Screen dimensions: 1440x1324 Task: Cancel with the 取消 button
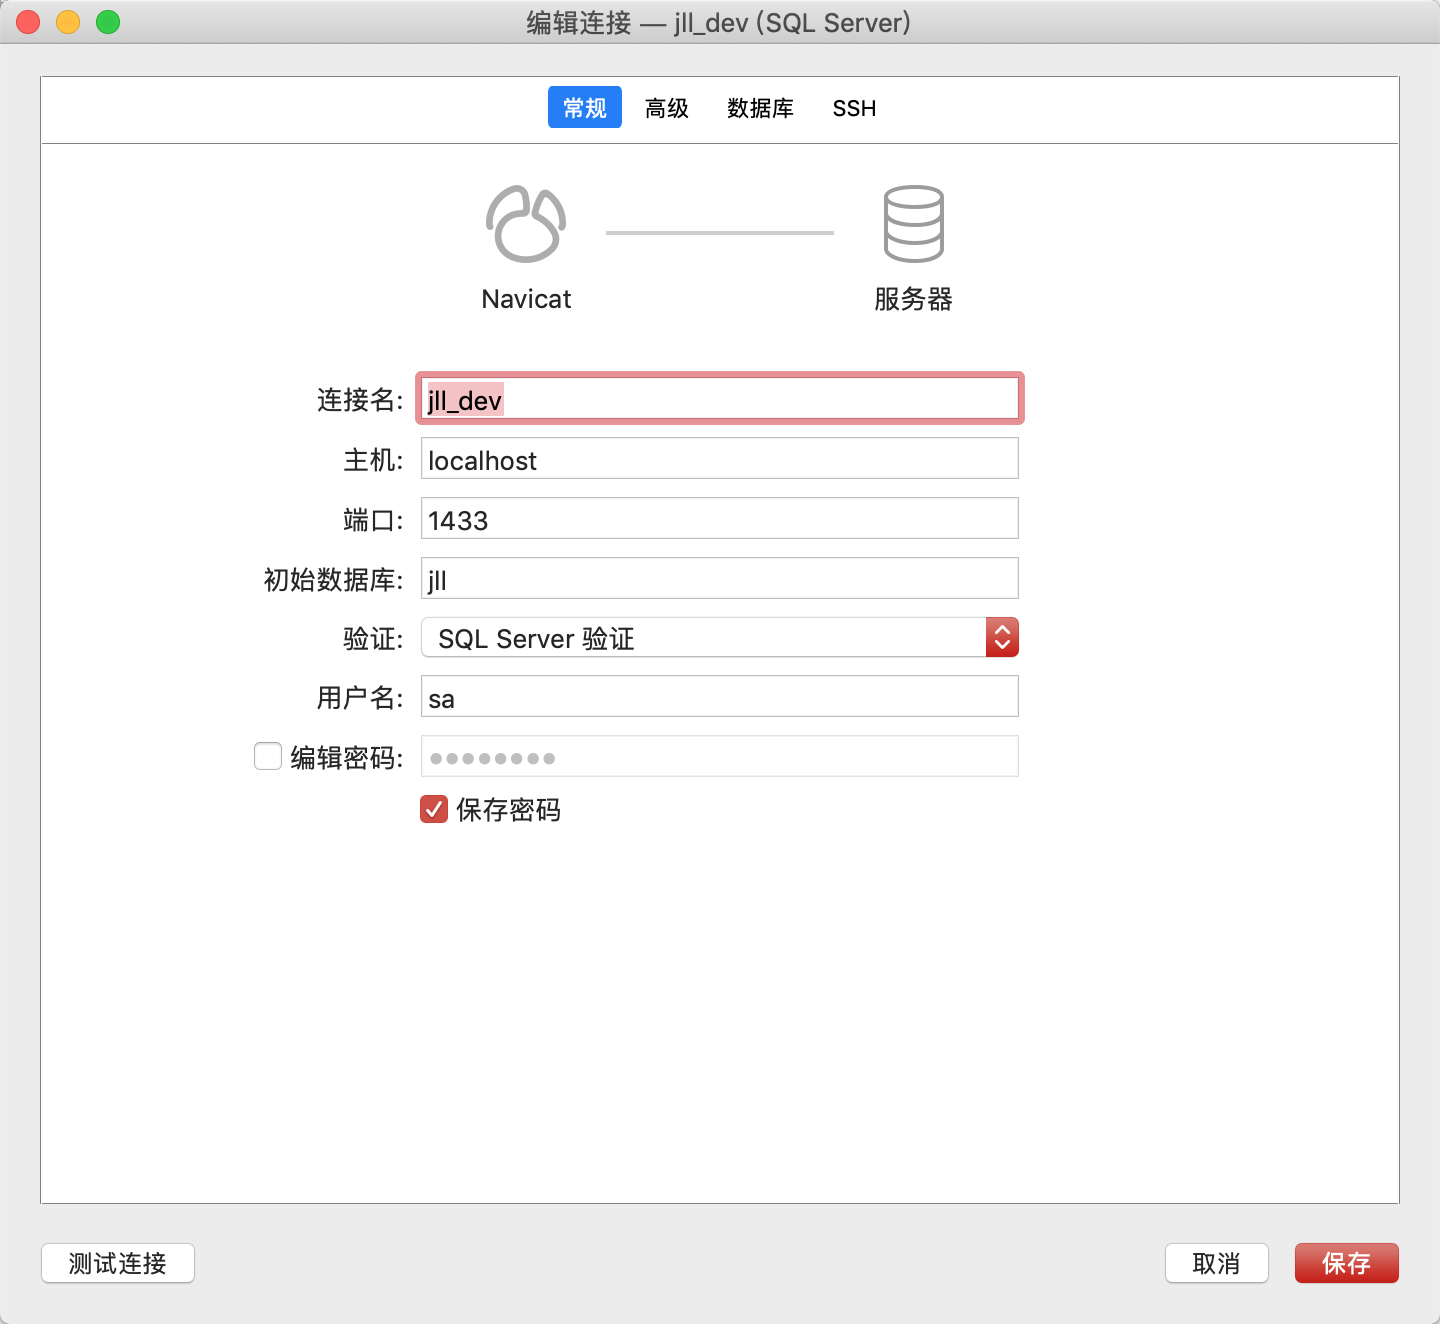pos(1217,1263)
